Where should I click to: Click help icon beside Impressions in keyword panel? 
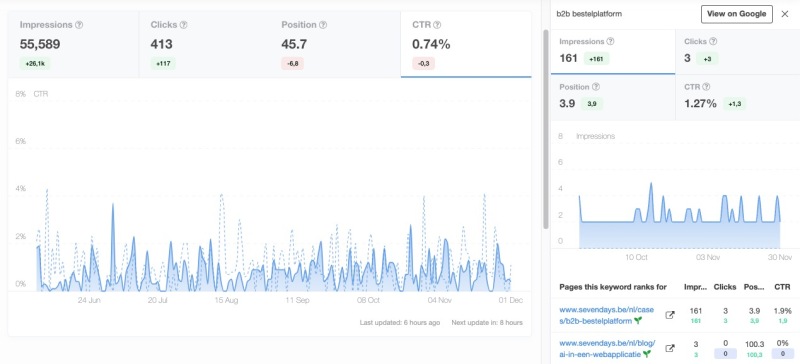coord(610,41)
